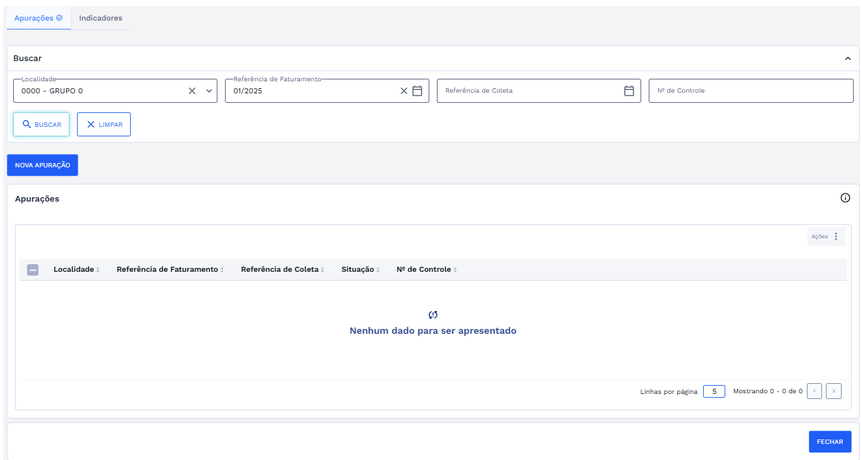
Task: Open the Ações three-dot menu
Action: pos(836,237)
